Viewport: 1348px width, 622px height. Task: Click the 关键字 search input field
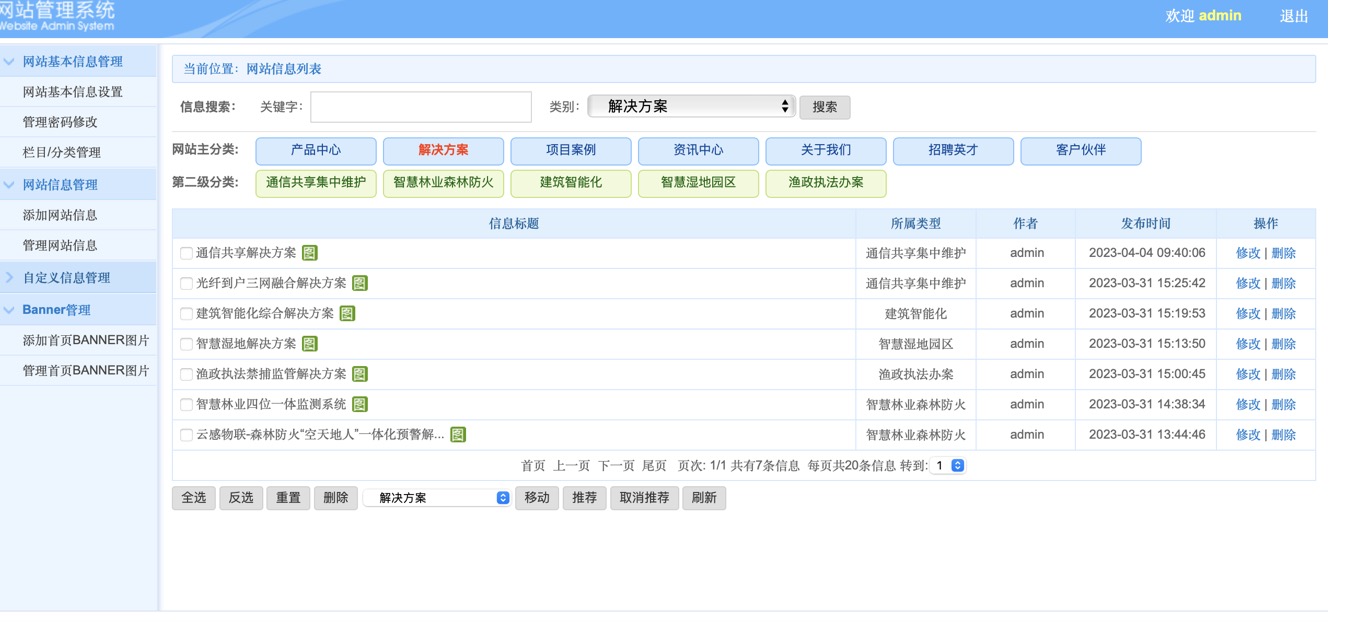[421, 107]
